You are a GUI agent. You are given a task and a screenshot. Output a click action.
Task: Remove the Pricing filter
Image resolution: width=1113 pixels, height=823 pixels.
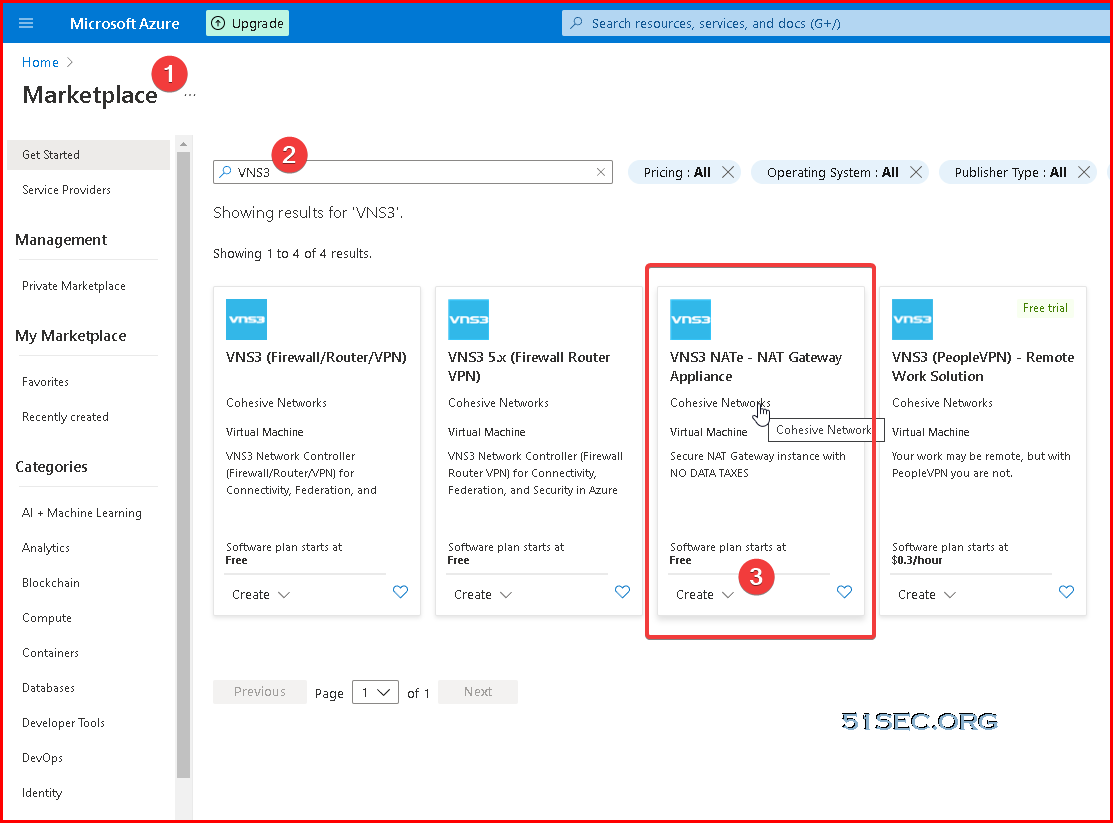click(728, 173)
